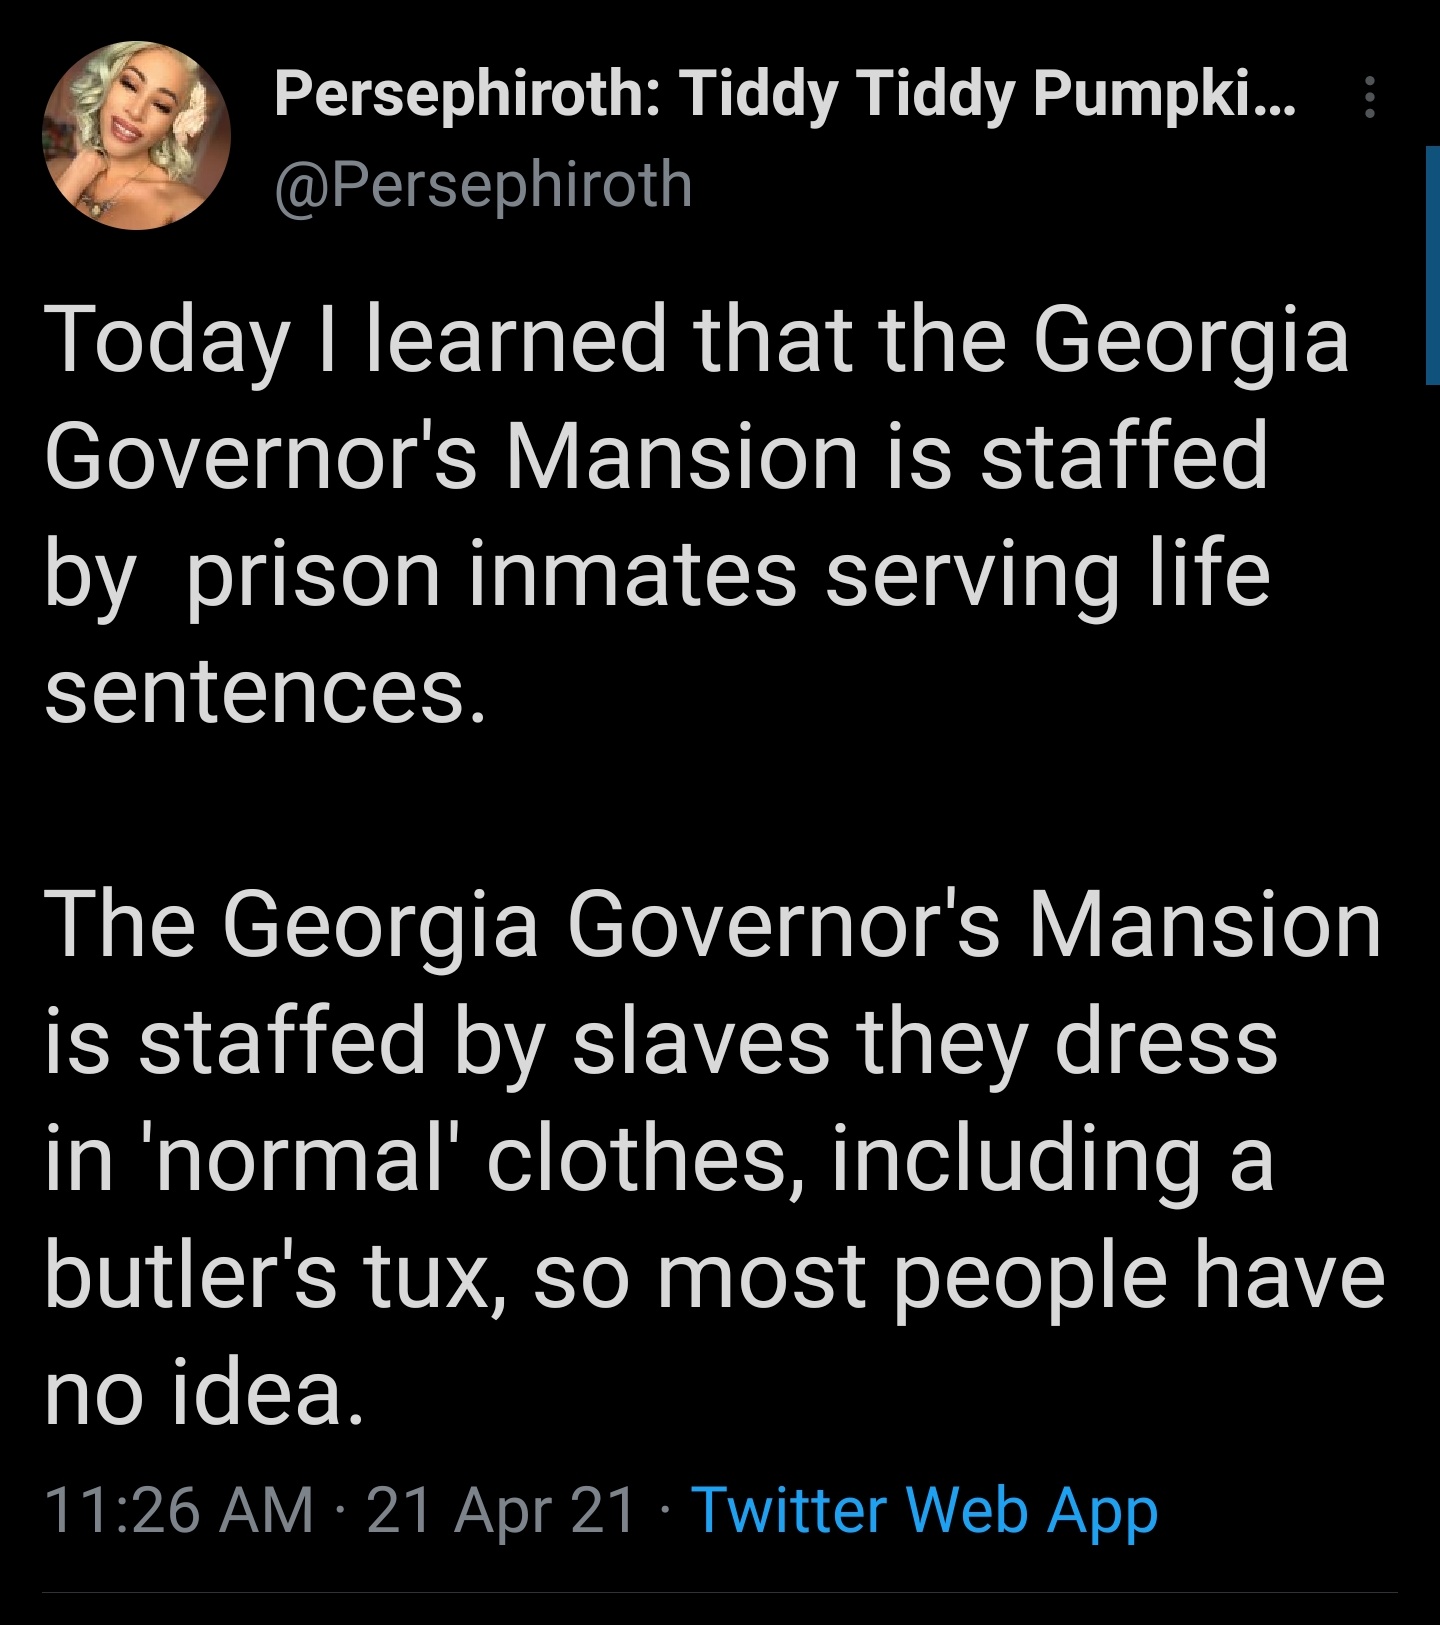This screenshot has width=1440, height=1625.
Task: Click the @Persephiroth handle
Action: [x=483, y=185]
